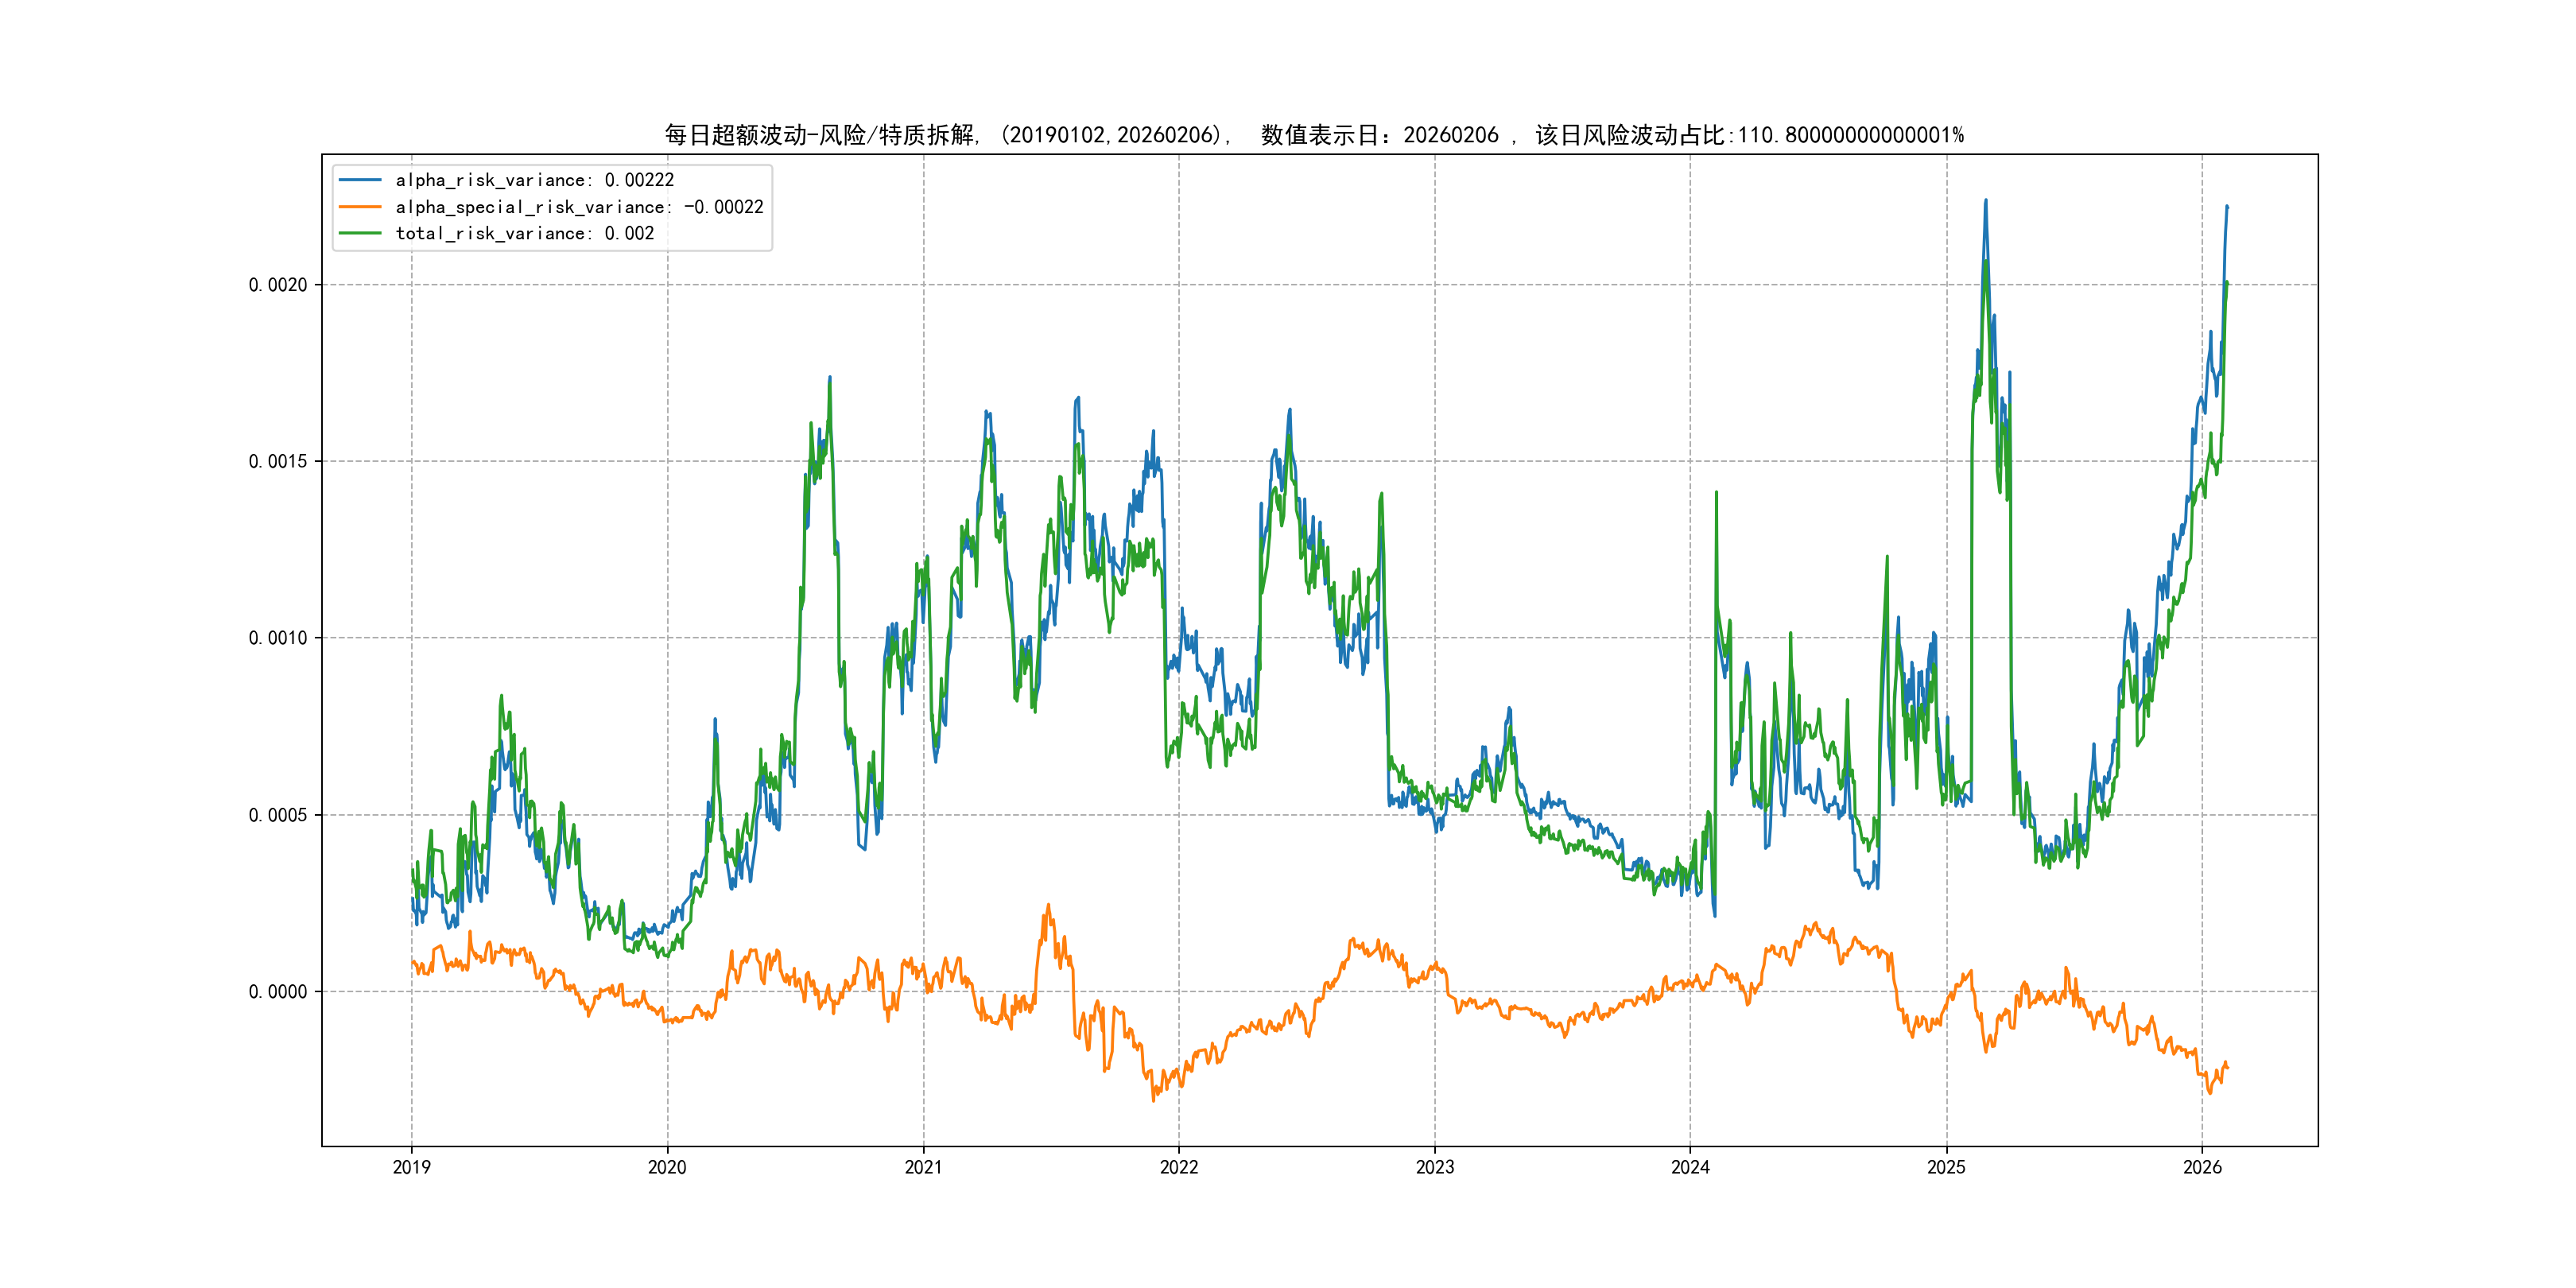Click the 2024 x-axis tick label
The width and height of the screenshot is (2576, 1288).
click(1690, 1167)
